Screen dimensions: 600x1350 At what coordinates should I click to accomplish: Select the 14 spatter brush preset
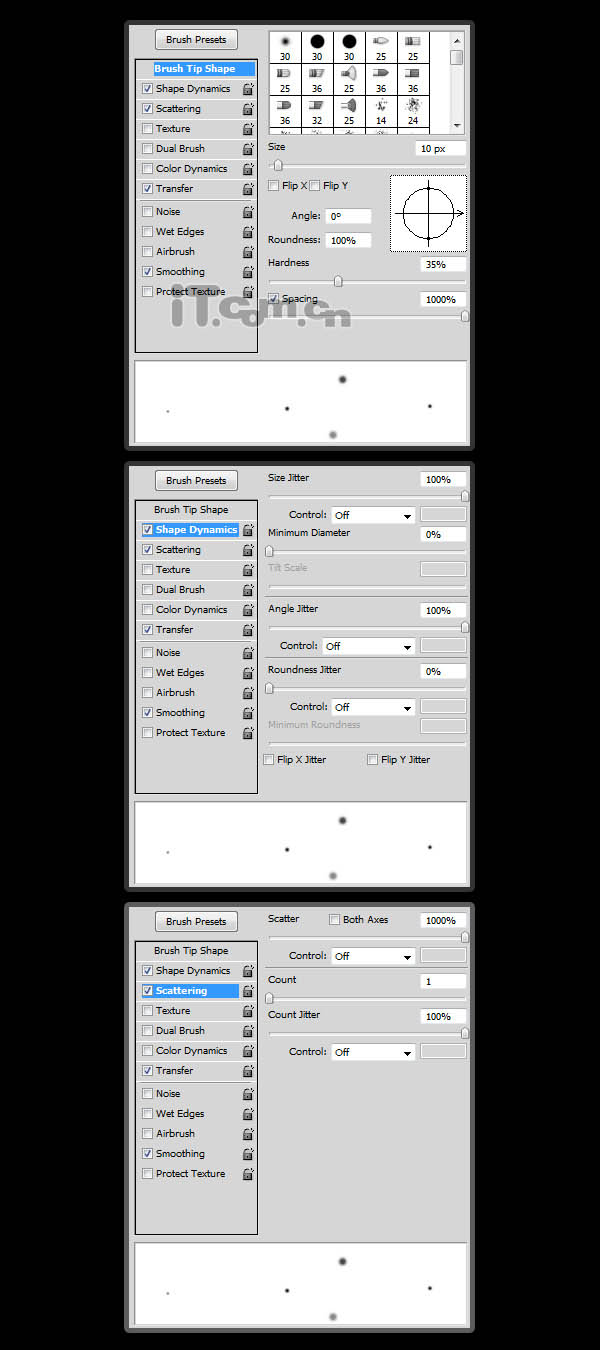pos(381,110)
